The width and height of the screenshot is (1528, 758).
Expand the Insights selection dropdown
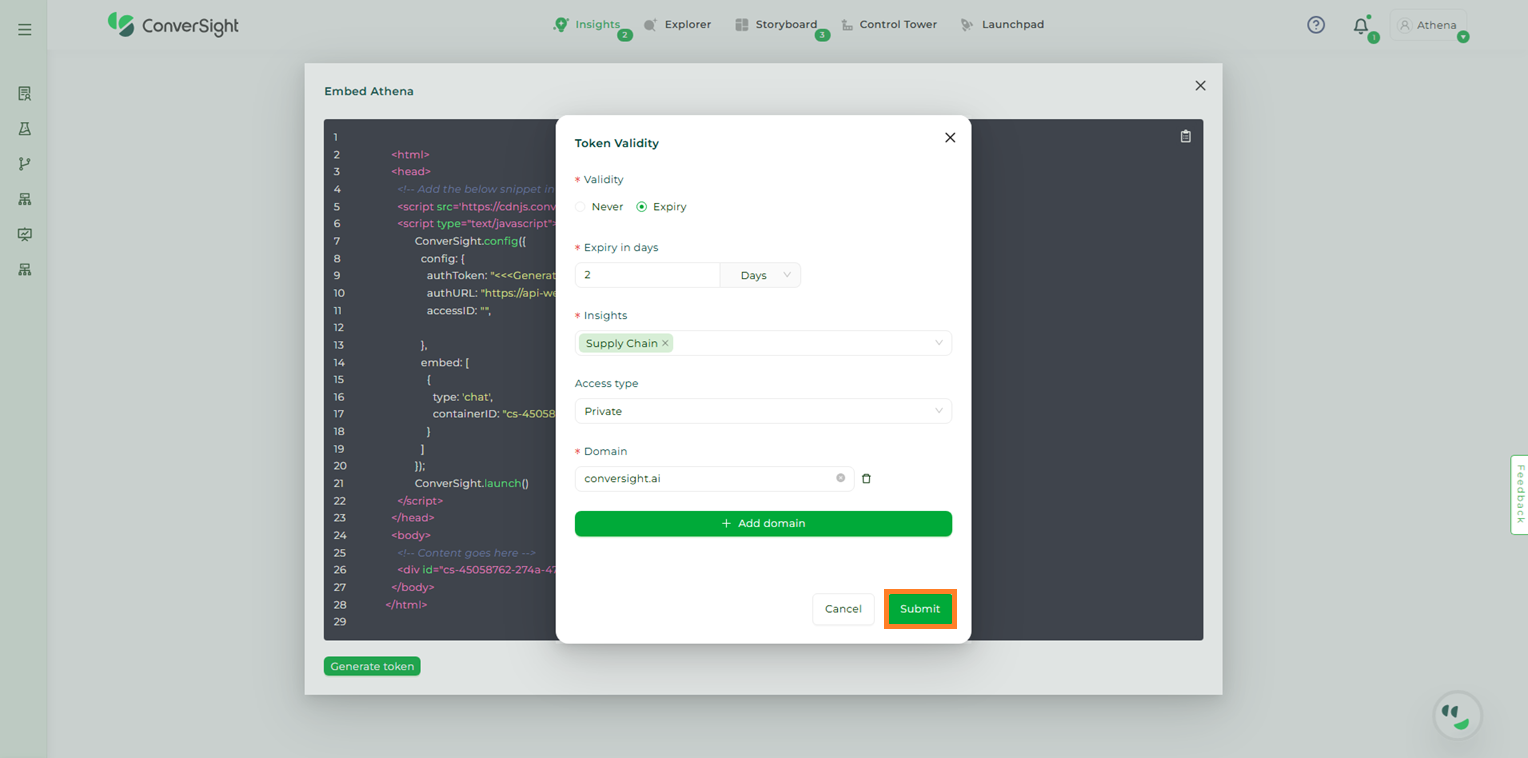coord(938,343)
